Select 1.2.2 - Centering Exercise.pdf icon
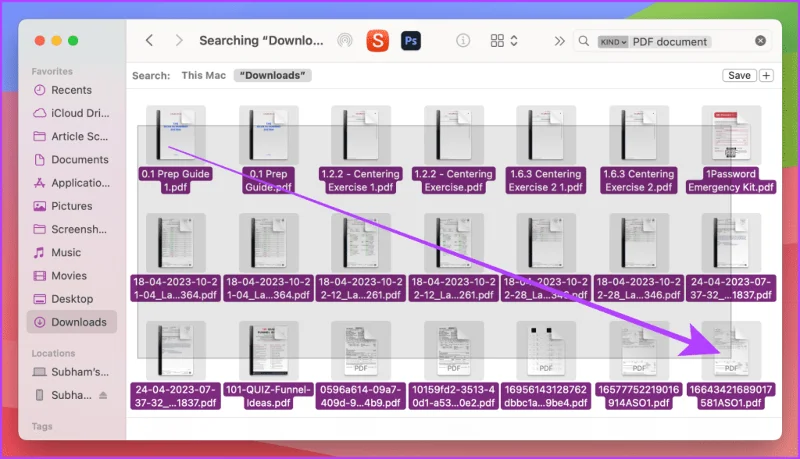 [x=454, y=135]
